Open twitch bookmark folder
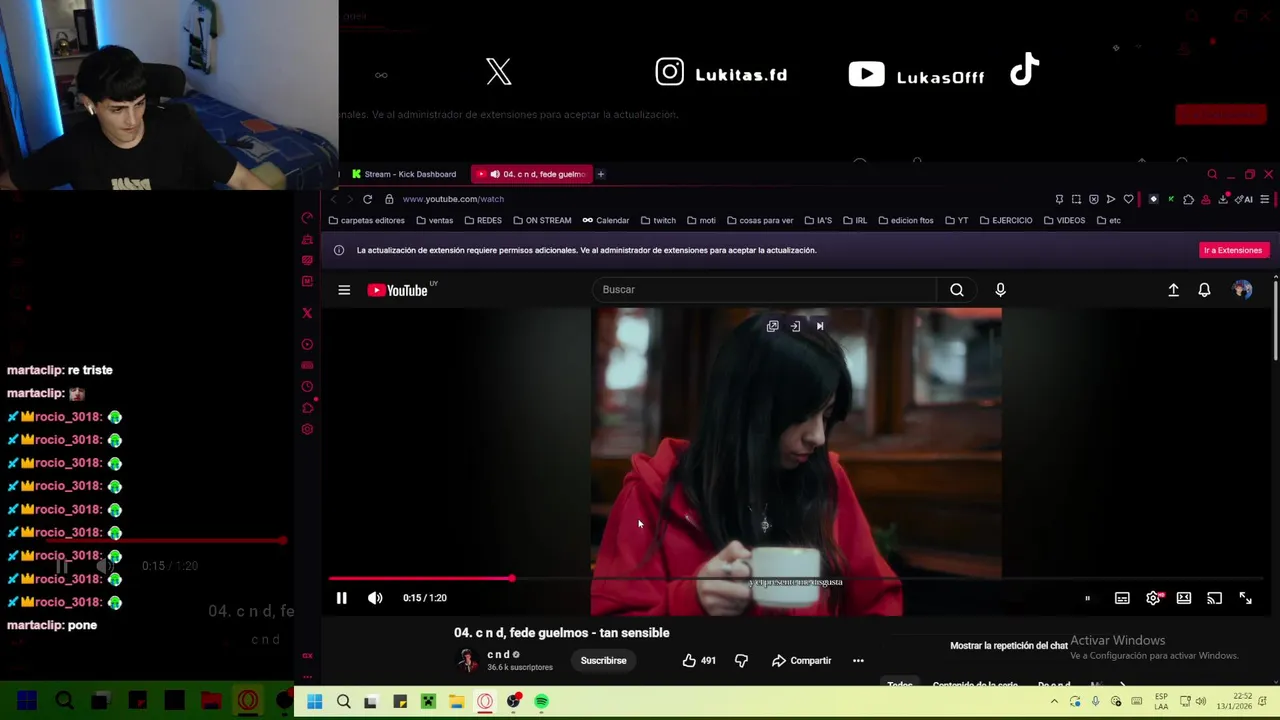The height and width of the screenshot is (720, 1280). pos(658,220)
